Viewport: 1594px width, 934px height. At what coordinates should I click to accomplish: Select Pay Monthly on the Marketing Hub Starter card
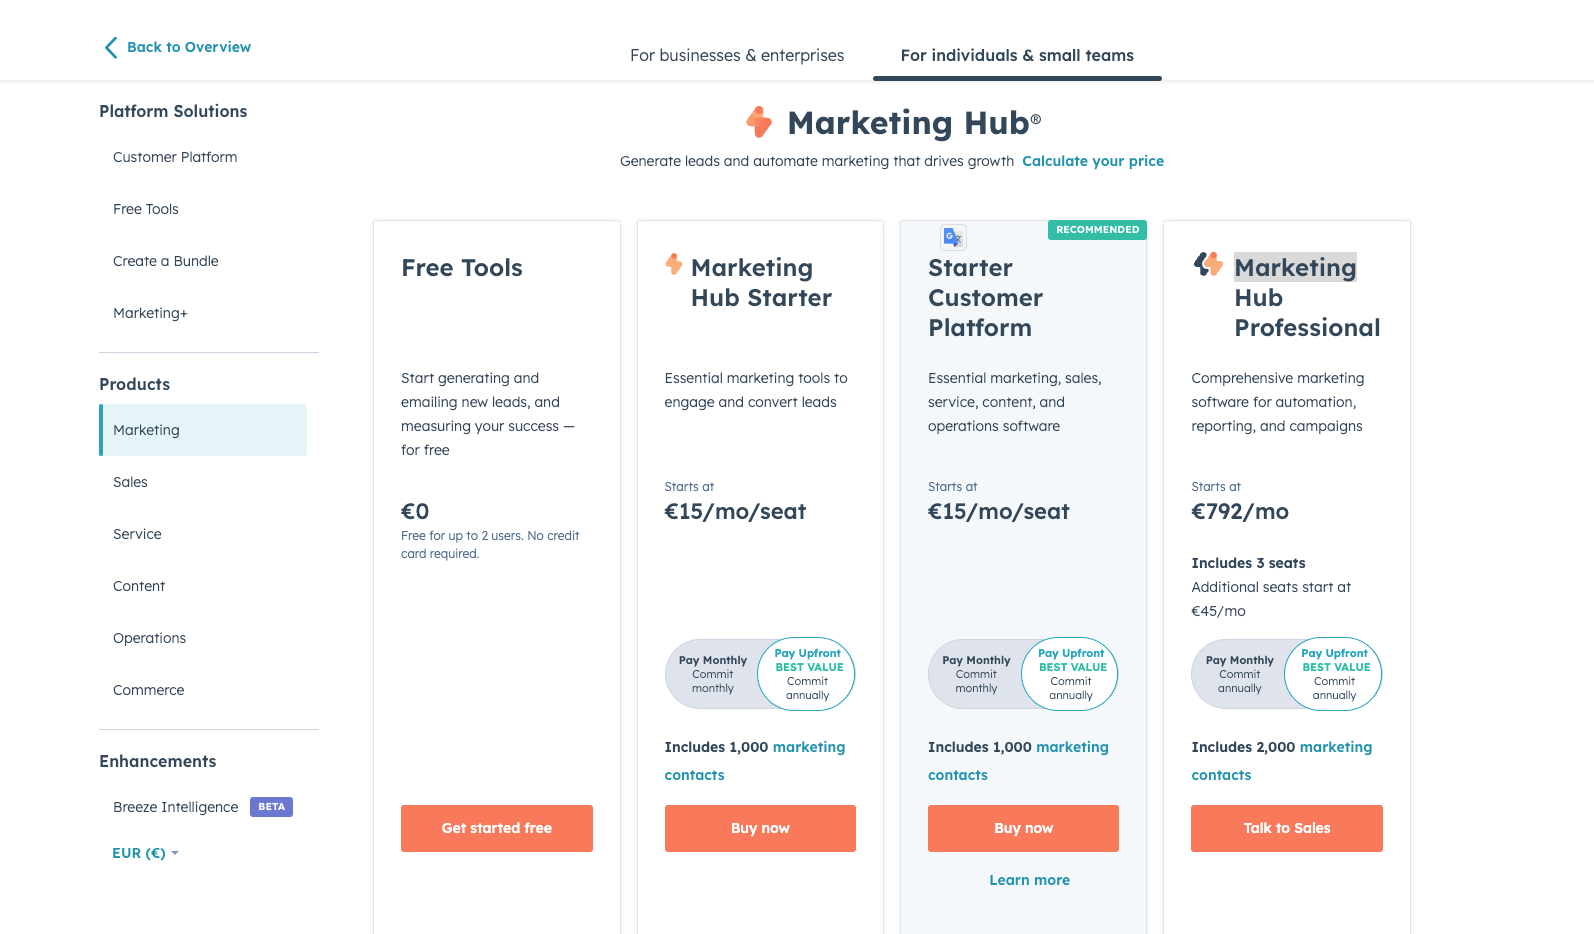click(x=713, y=674)
